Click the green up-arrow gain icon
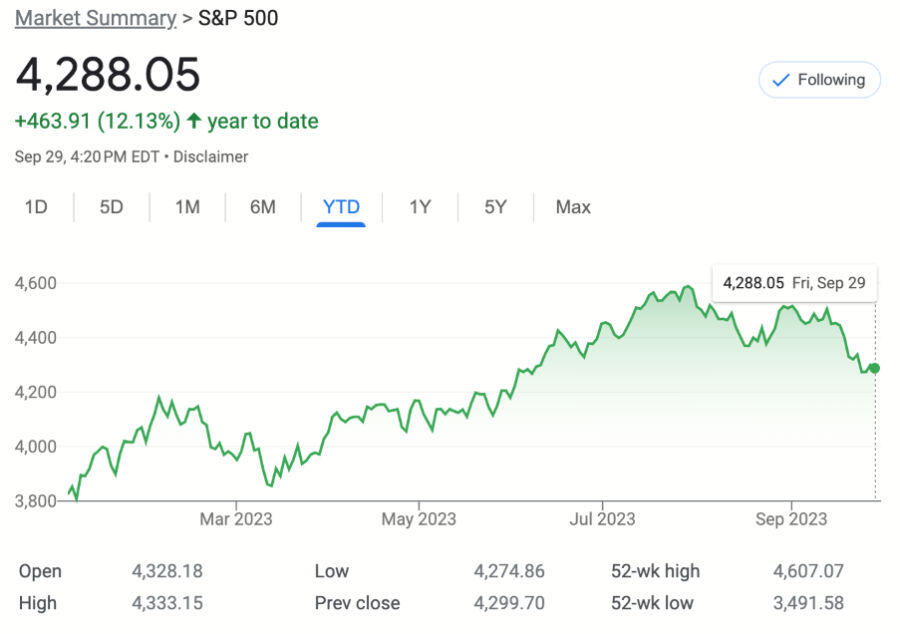This screenshot has width=900, height=634. 194,120
